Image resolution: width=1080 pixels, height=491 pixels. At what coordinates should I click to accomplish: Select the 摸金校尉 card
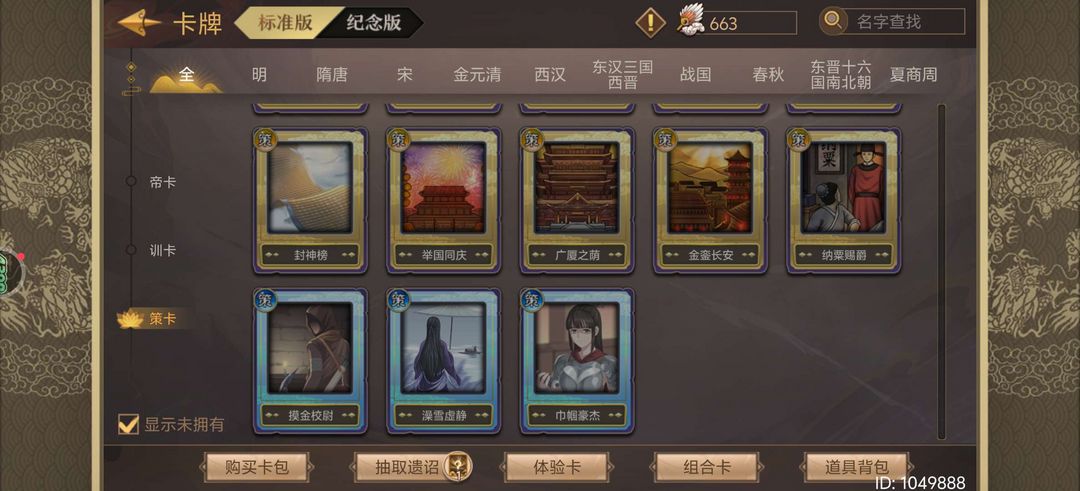coord(310,361)
